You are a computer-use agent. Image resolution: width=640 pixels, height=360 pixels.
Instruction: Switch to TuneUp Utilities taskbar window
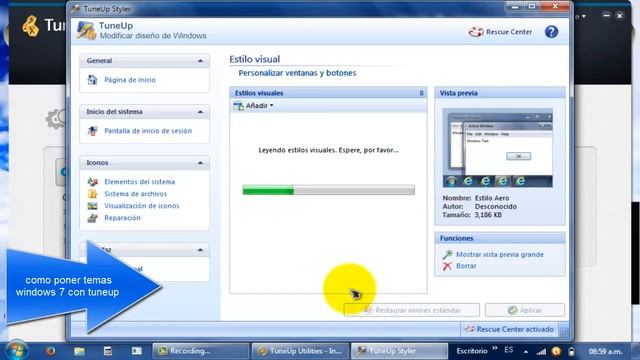(x=300, y=351)
